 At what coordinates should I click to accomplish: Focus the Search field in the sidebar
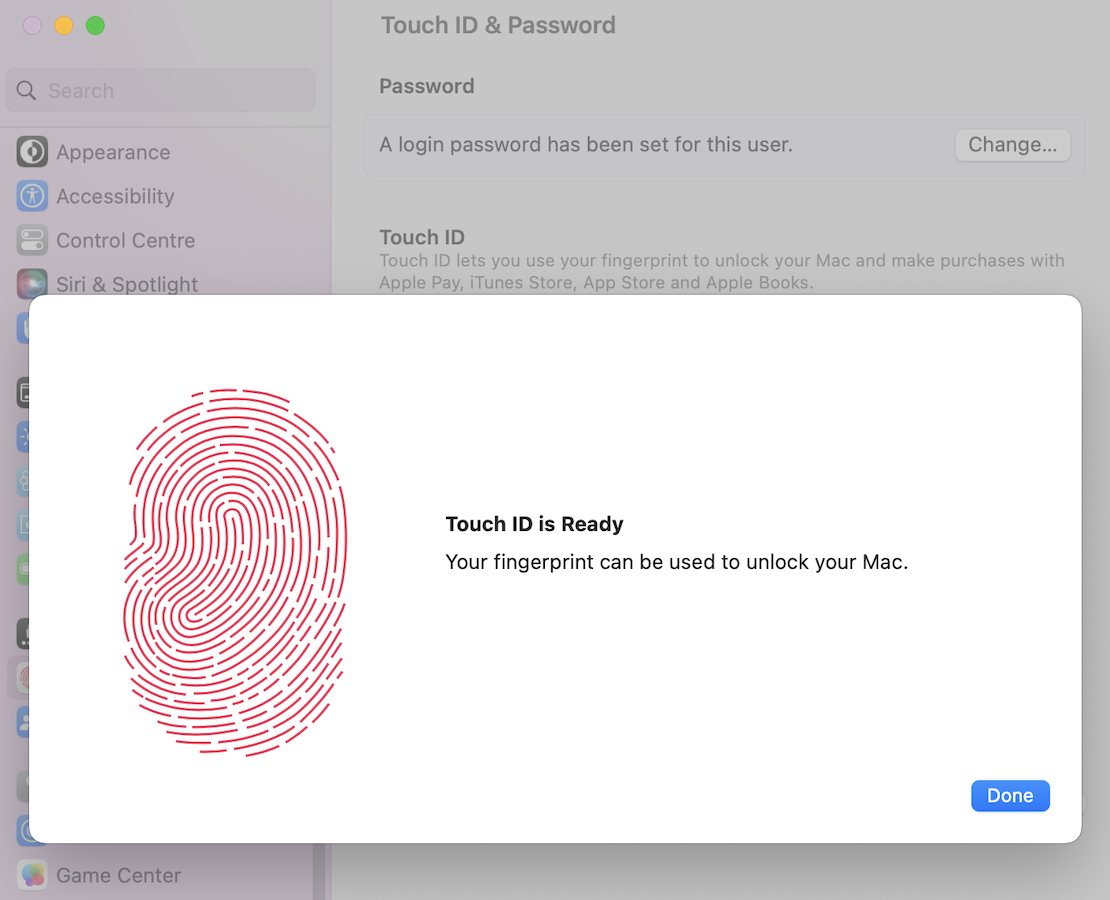[160, 91]
